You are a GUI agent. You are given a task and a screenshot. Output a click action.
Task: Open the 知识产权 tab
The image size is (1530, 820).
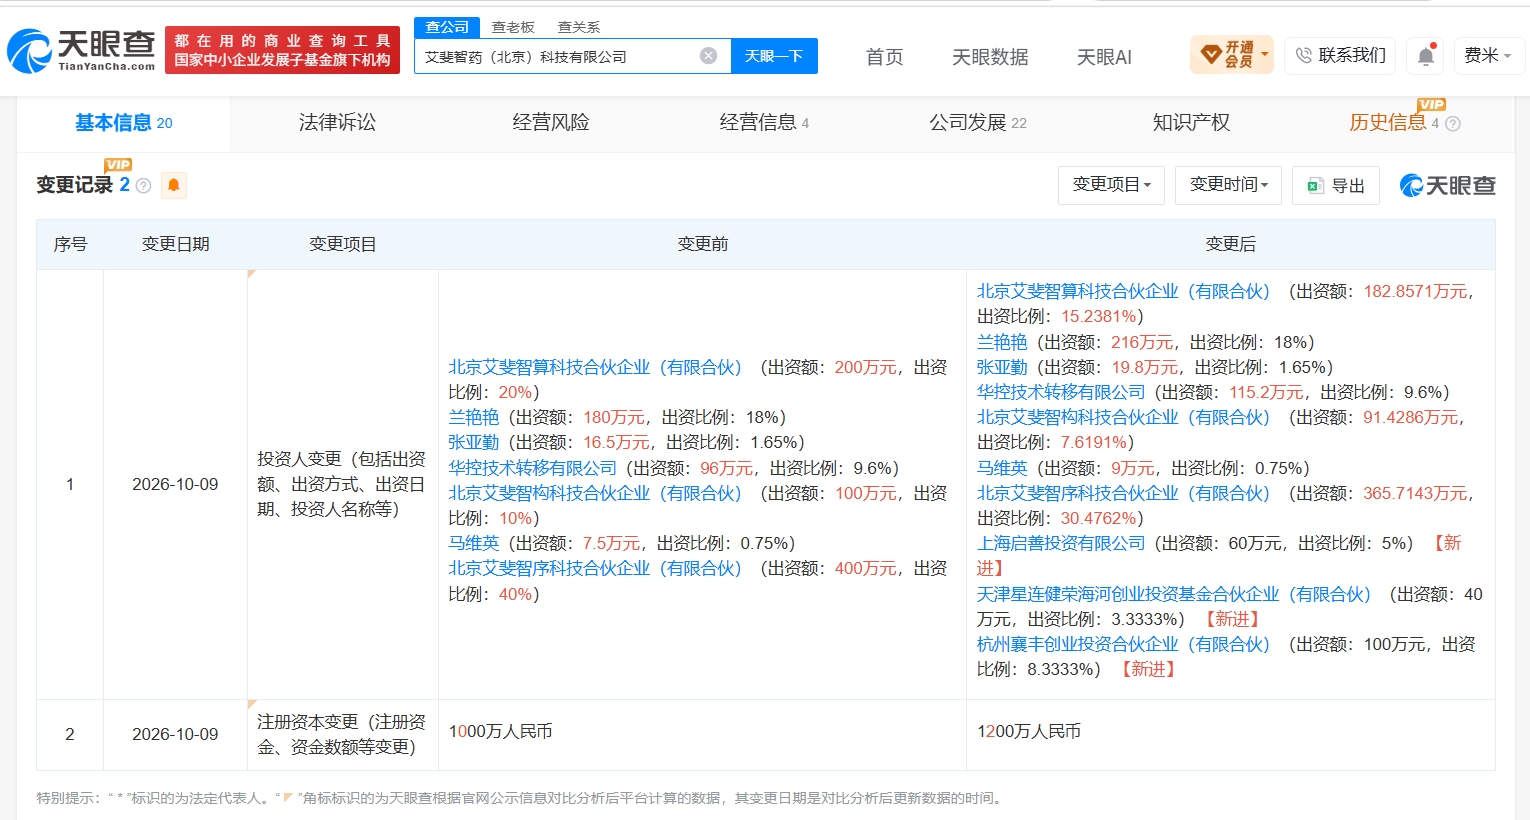1191,123
